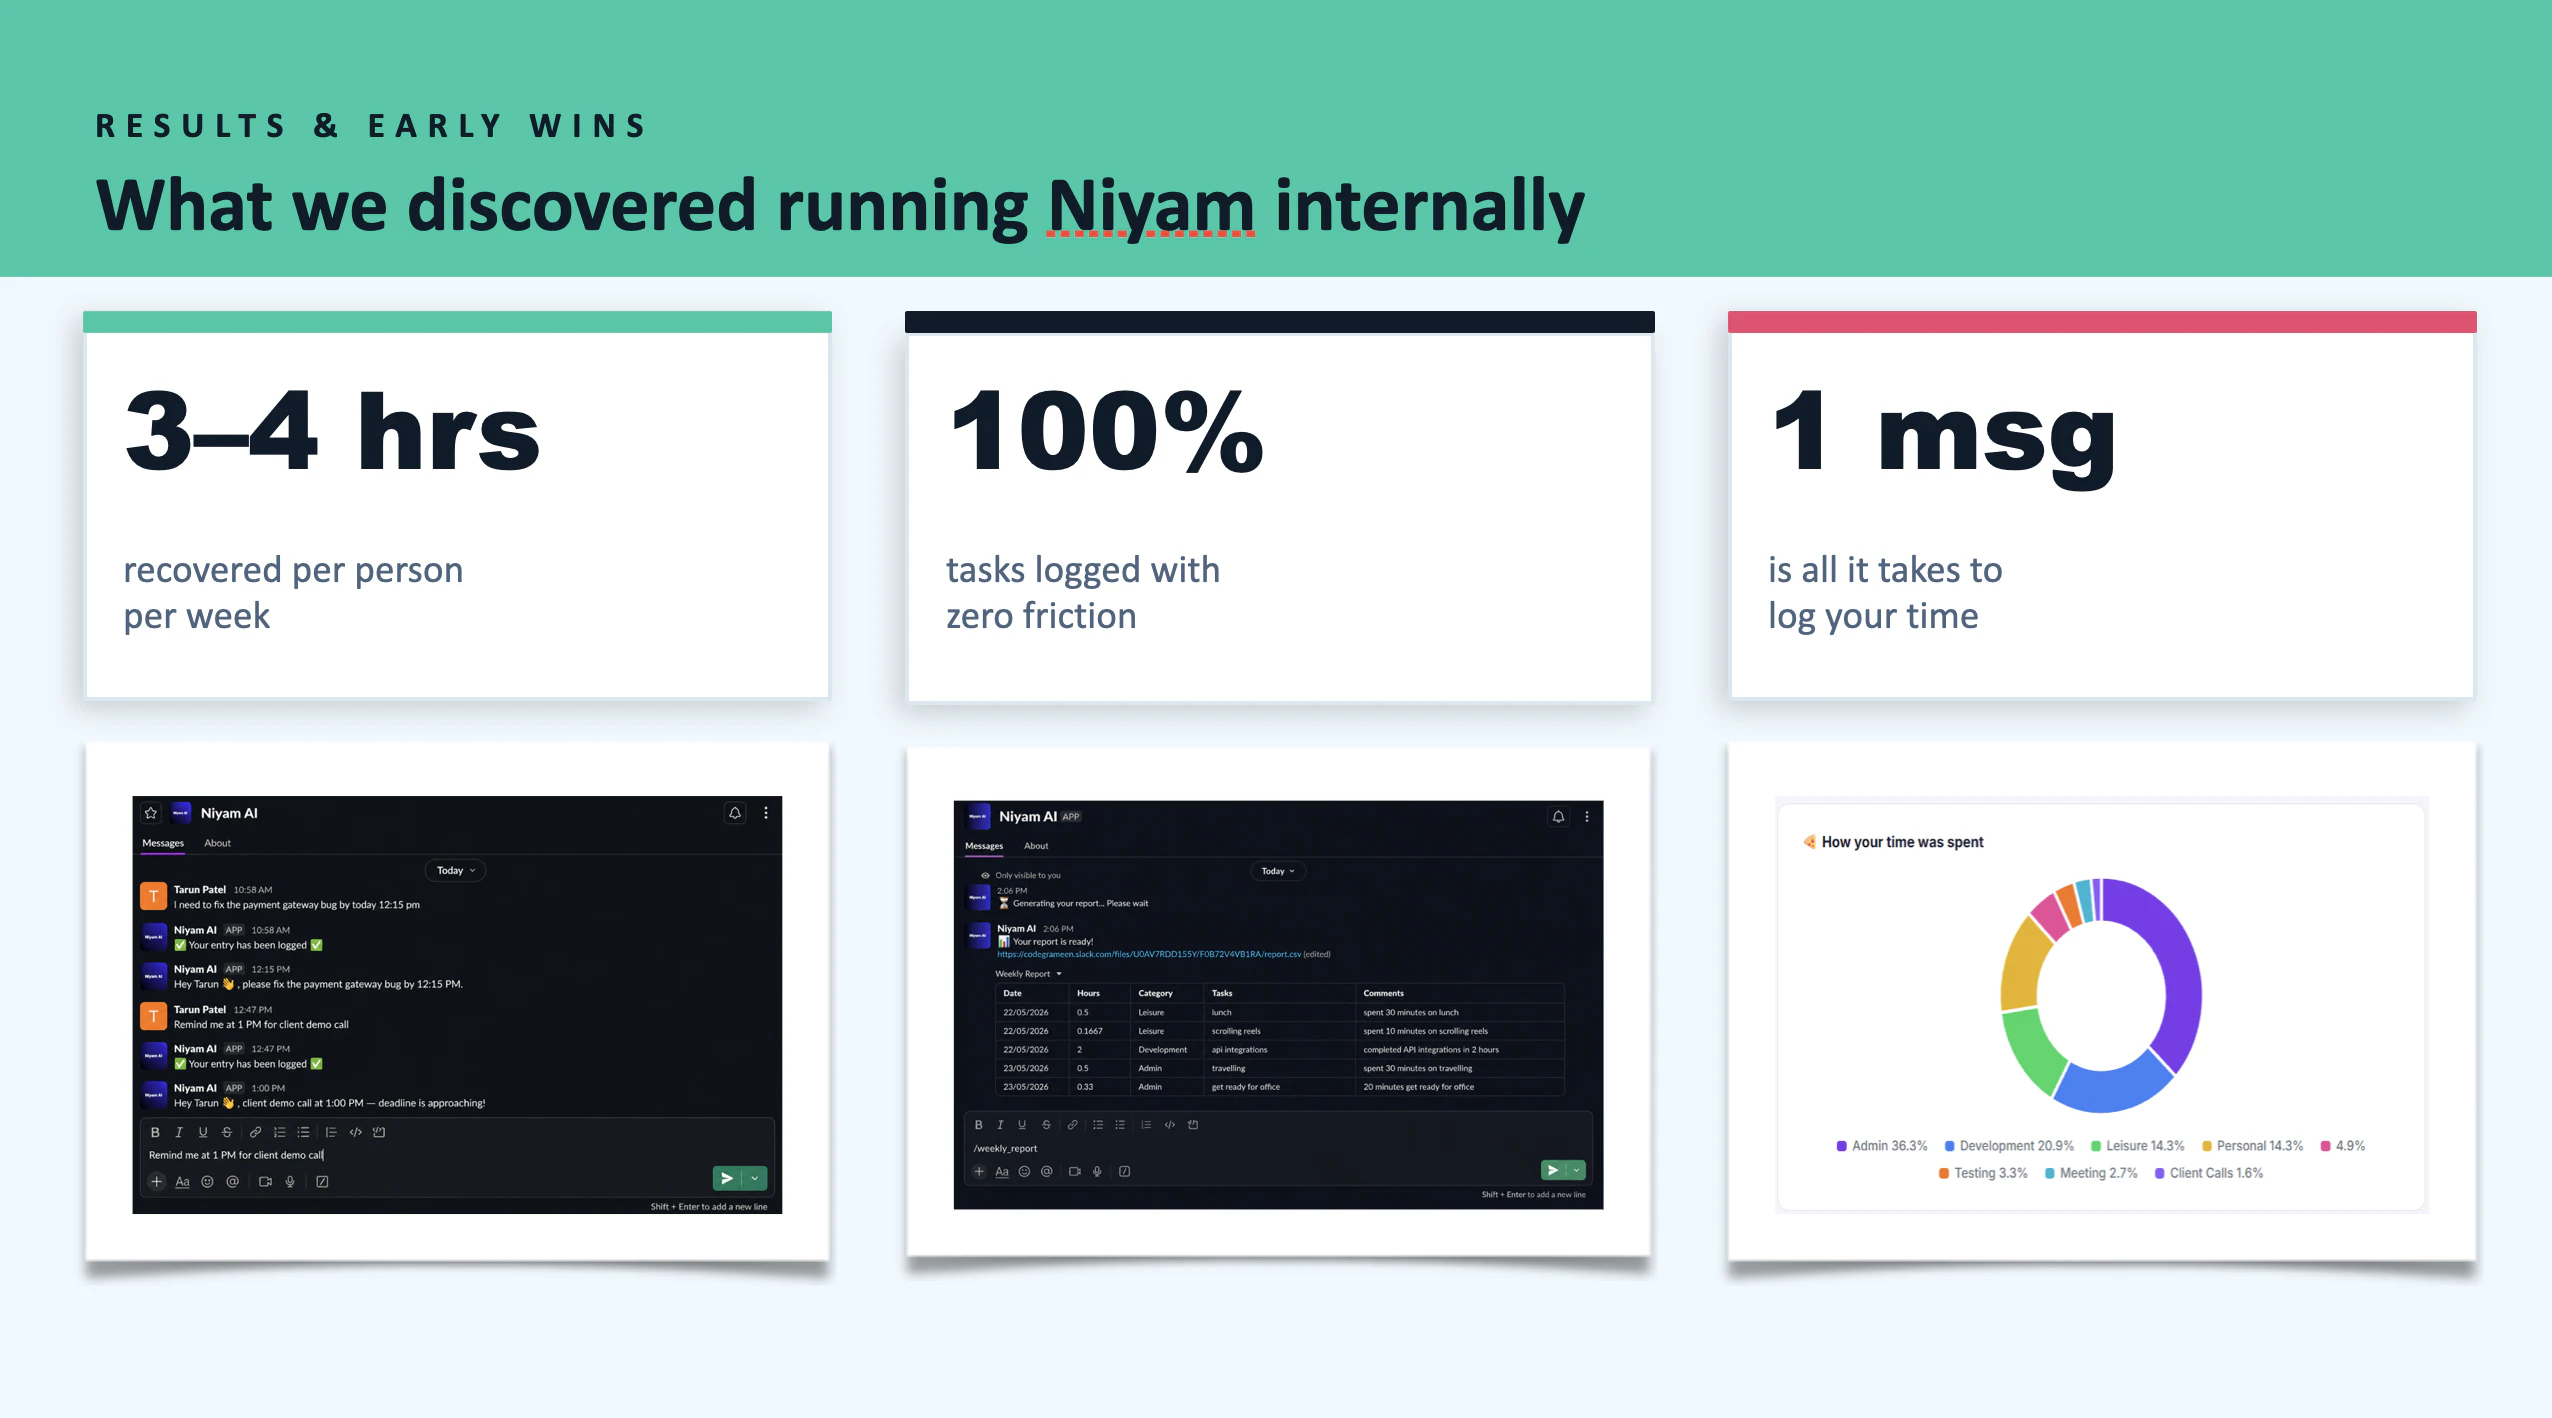Star the Niyam AI conversation
2552x1418 pixels.
151,813
